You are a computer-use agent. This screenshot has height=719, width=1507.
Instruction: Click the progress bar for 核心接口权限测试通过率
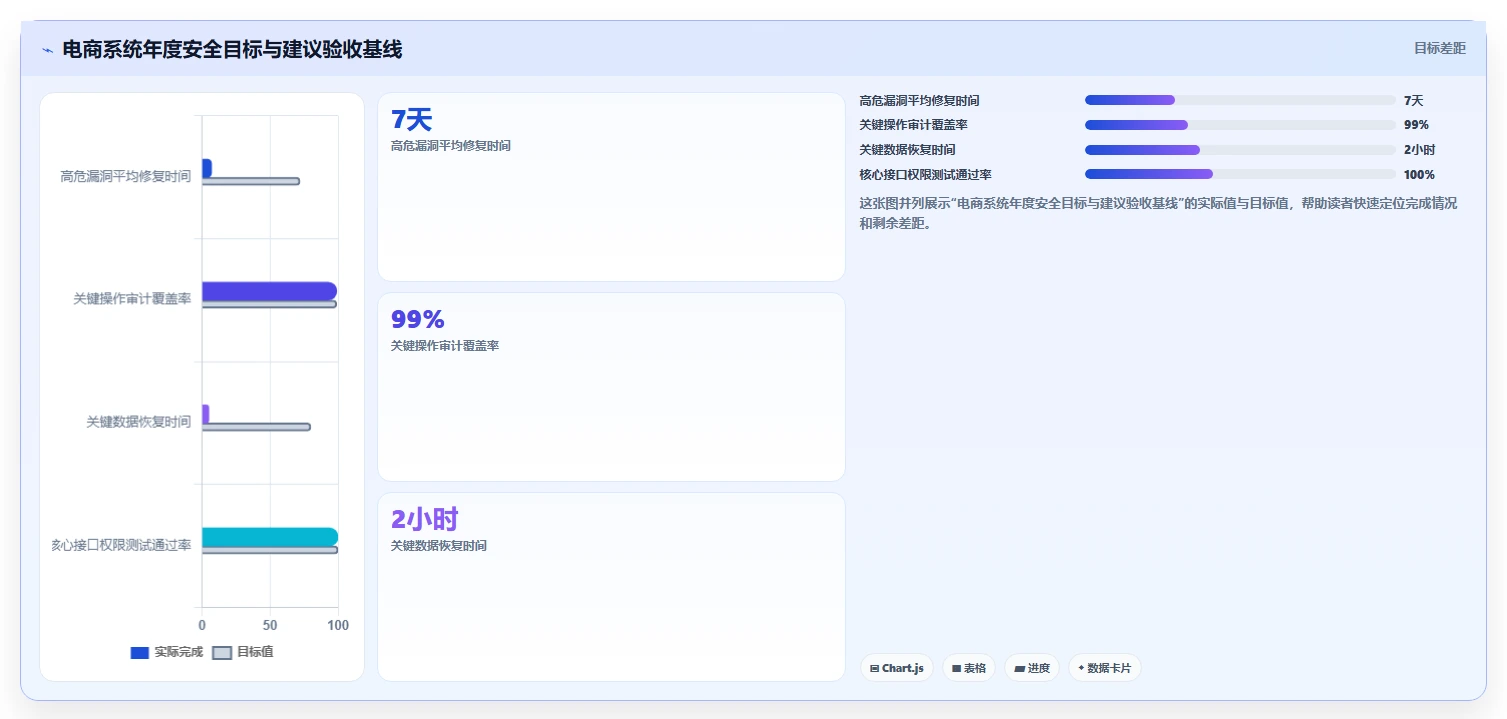(1240, 174)
